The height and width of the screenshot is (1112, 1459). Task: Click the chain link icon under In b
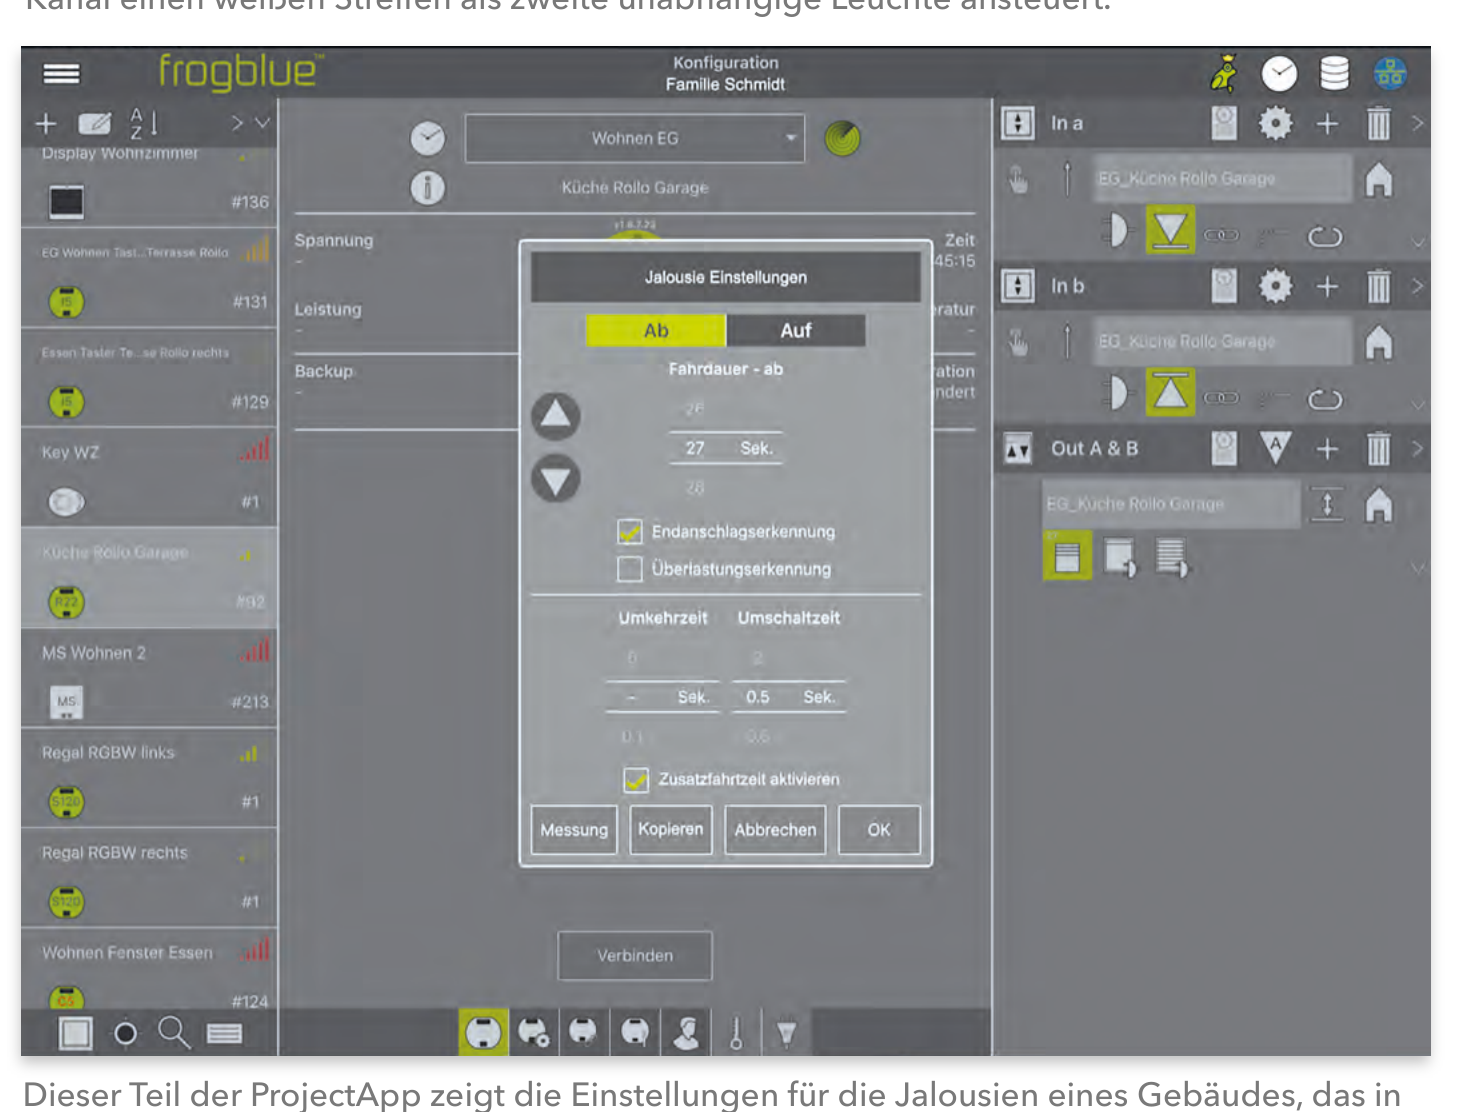pyautogui.click(x=1221, y=398)
